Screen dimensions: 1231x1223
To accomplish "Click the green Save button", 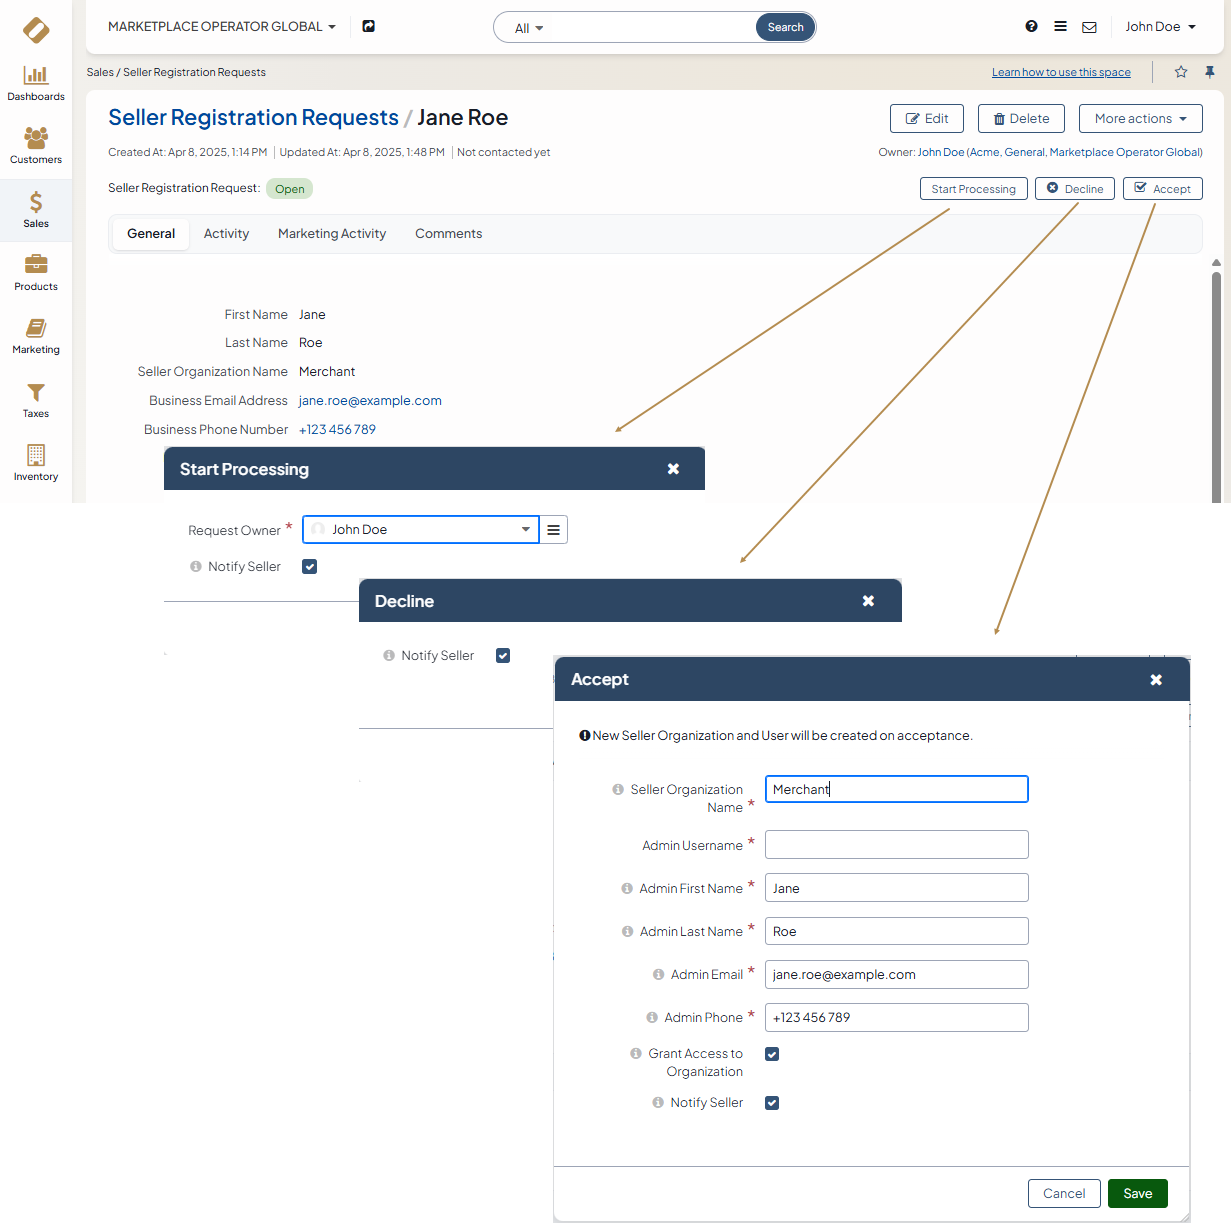I will point(1137,1193).
